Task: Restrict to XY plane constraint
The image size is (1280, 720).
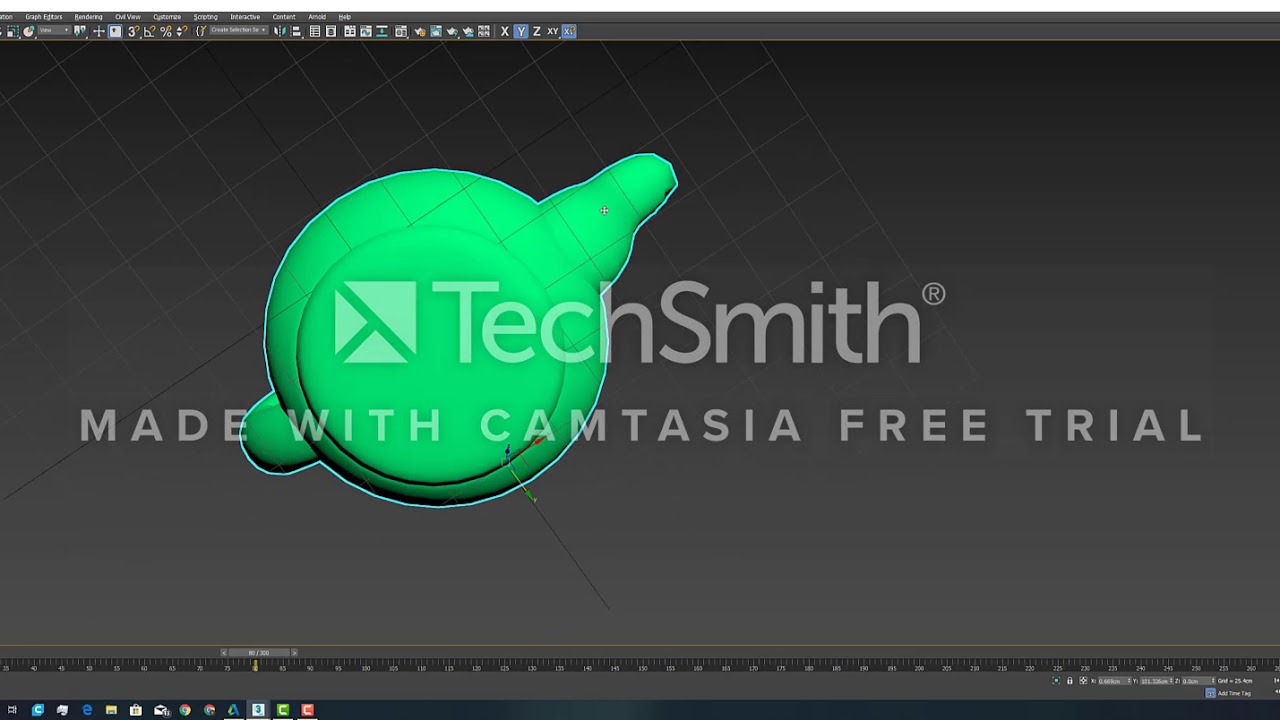Action: pyautogui.click(x=553, y=32)
